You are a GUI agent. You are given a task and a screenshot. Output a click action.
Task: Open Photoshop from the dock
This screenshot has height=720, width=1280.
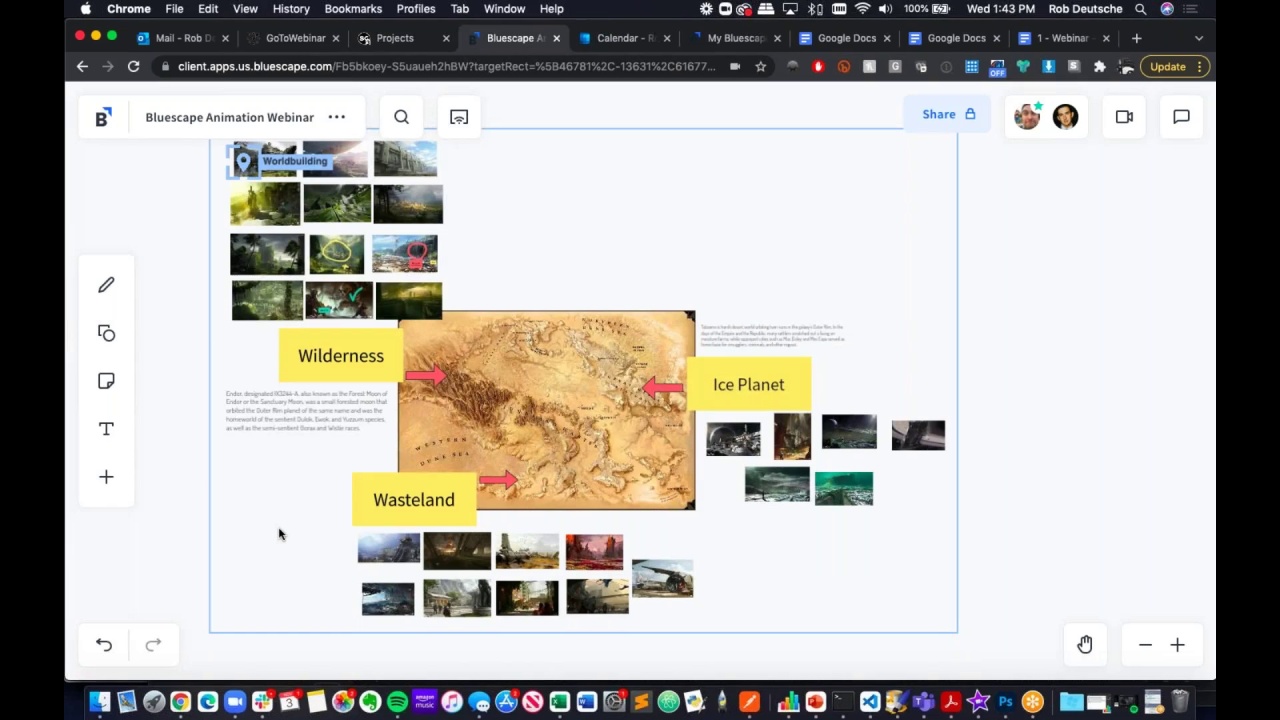1006,702
